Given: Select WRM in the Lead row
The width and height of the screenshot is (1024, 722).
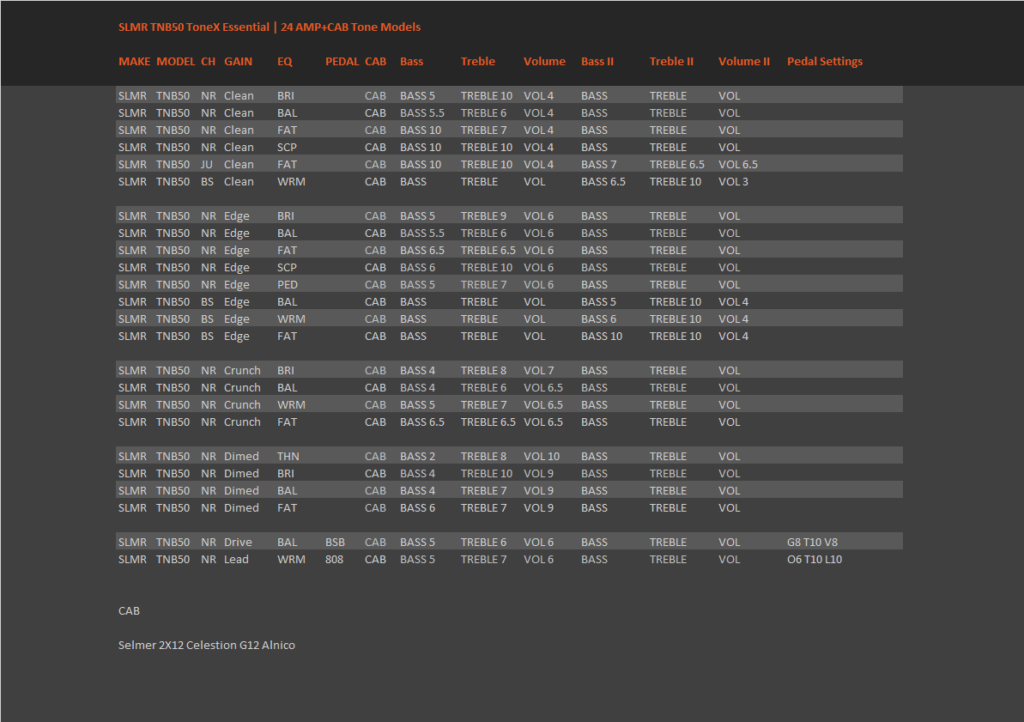Looking at the screenshot, I should pyautogui.click(x=291, y=559).
